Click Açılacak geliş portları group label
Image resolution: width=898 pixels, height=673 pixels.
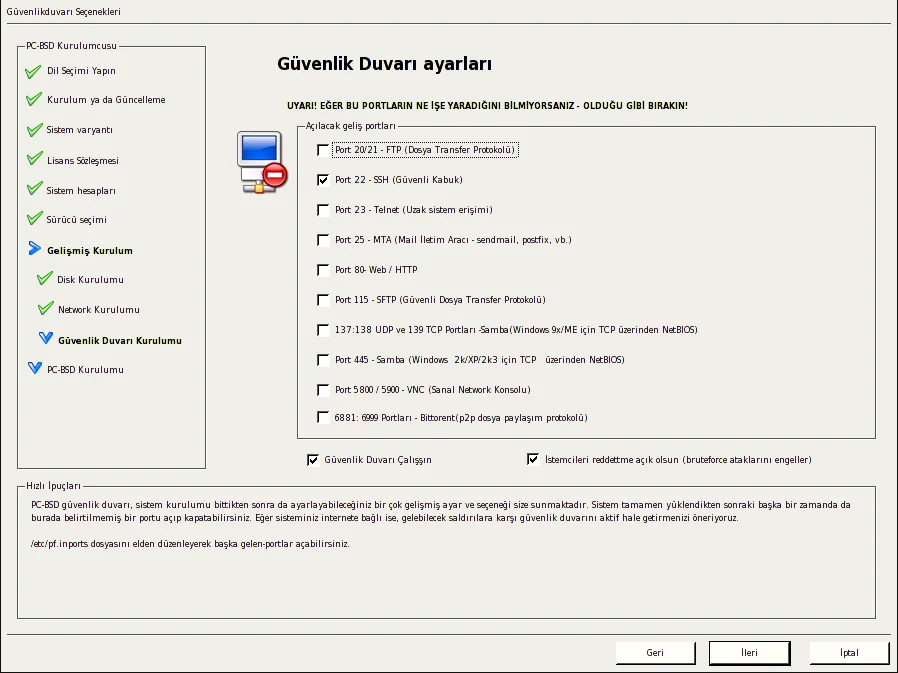(350, 126)
